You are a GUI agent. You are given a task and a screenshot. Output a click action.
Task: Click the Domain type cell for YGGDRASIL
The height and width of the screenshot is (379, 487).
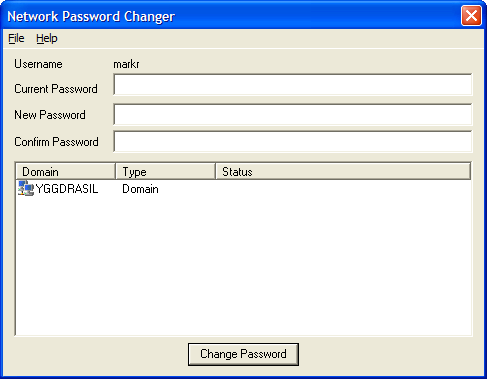(140, 189)
